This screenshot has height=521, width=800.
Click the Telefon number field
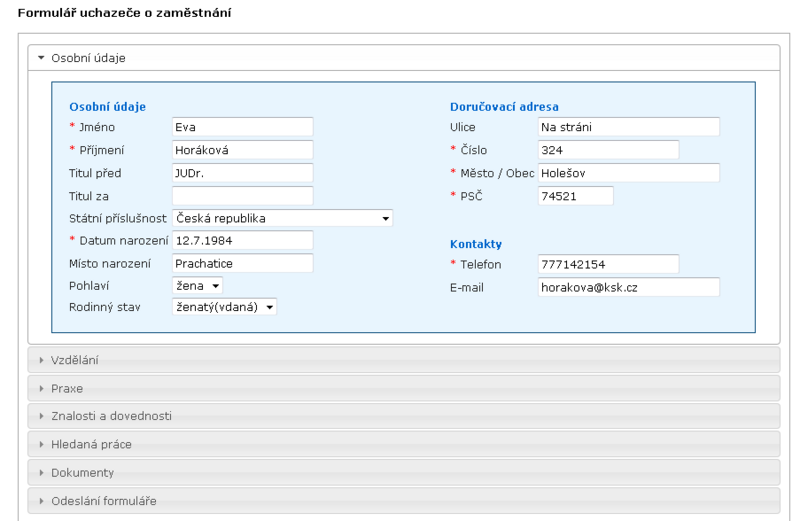[x=608, y=264]
